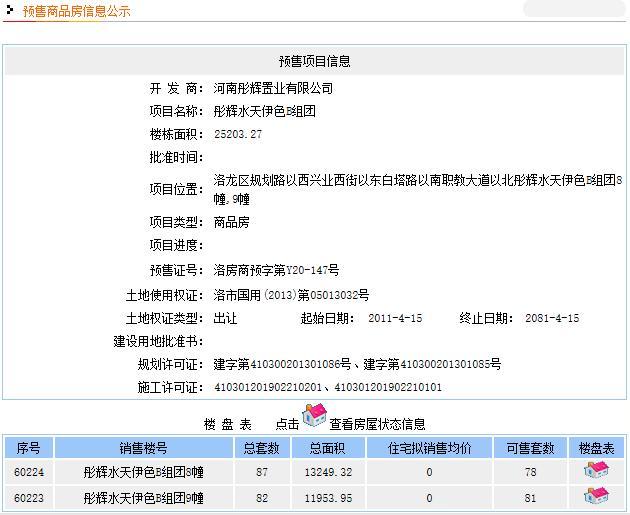The image size is (630, 515).
Task: Click the 土地使用权证 field label
Action: click(x=164, y=295)
